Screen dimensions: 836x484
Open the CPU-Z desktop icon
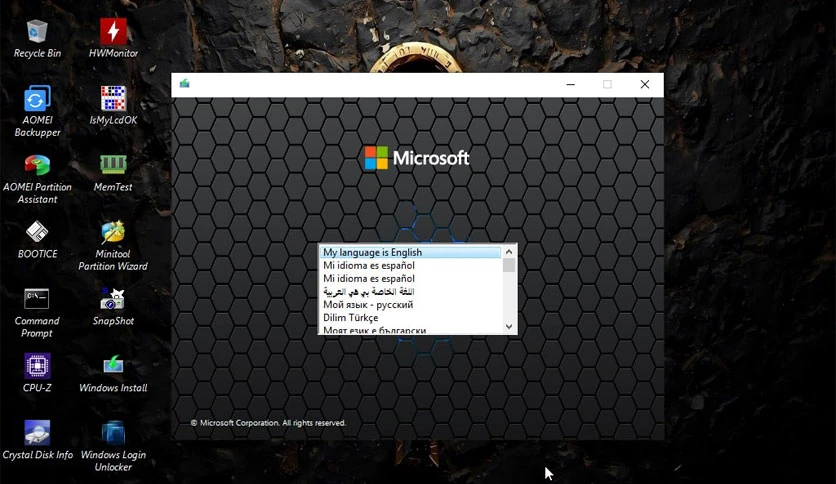tap(37, 373)
